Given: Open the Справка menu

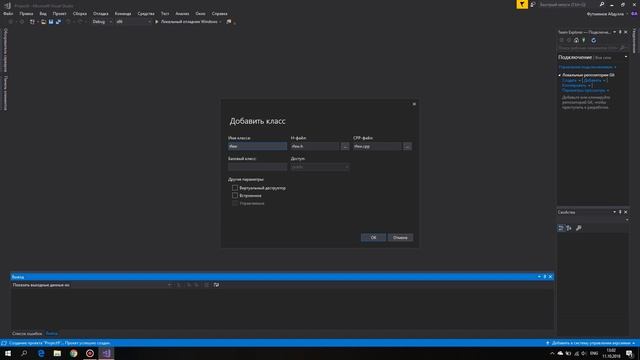Looking at the screenshot, I should [x=220, y=13].
